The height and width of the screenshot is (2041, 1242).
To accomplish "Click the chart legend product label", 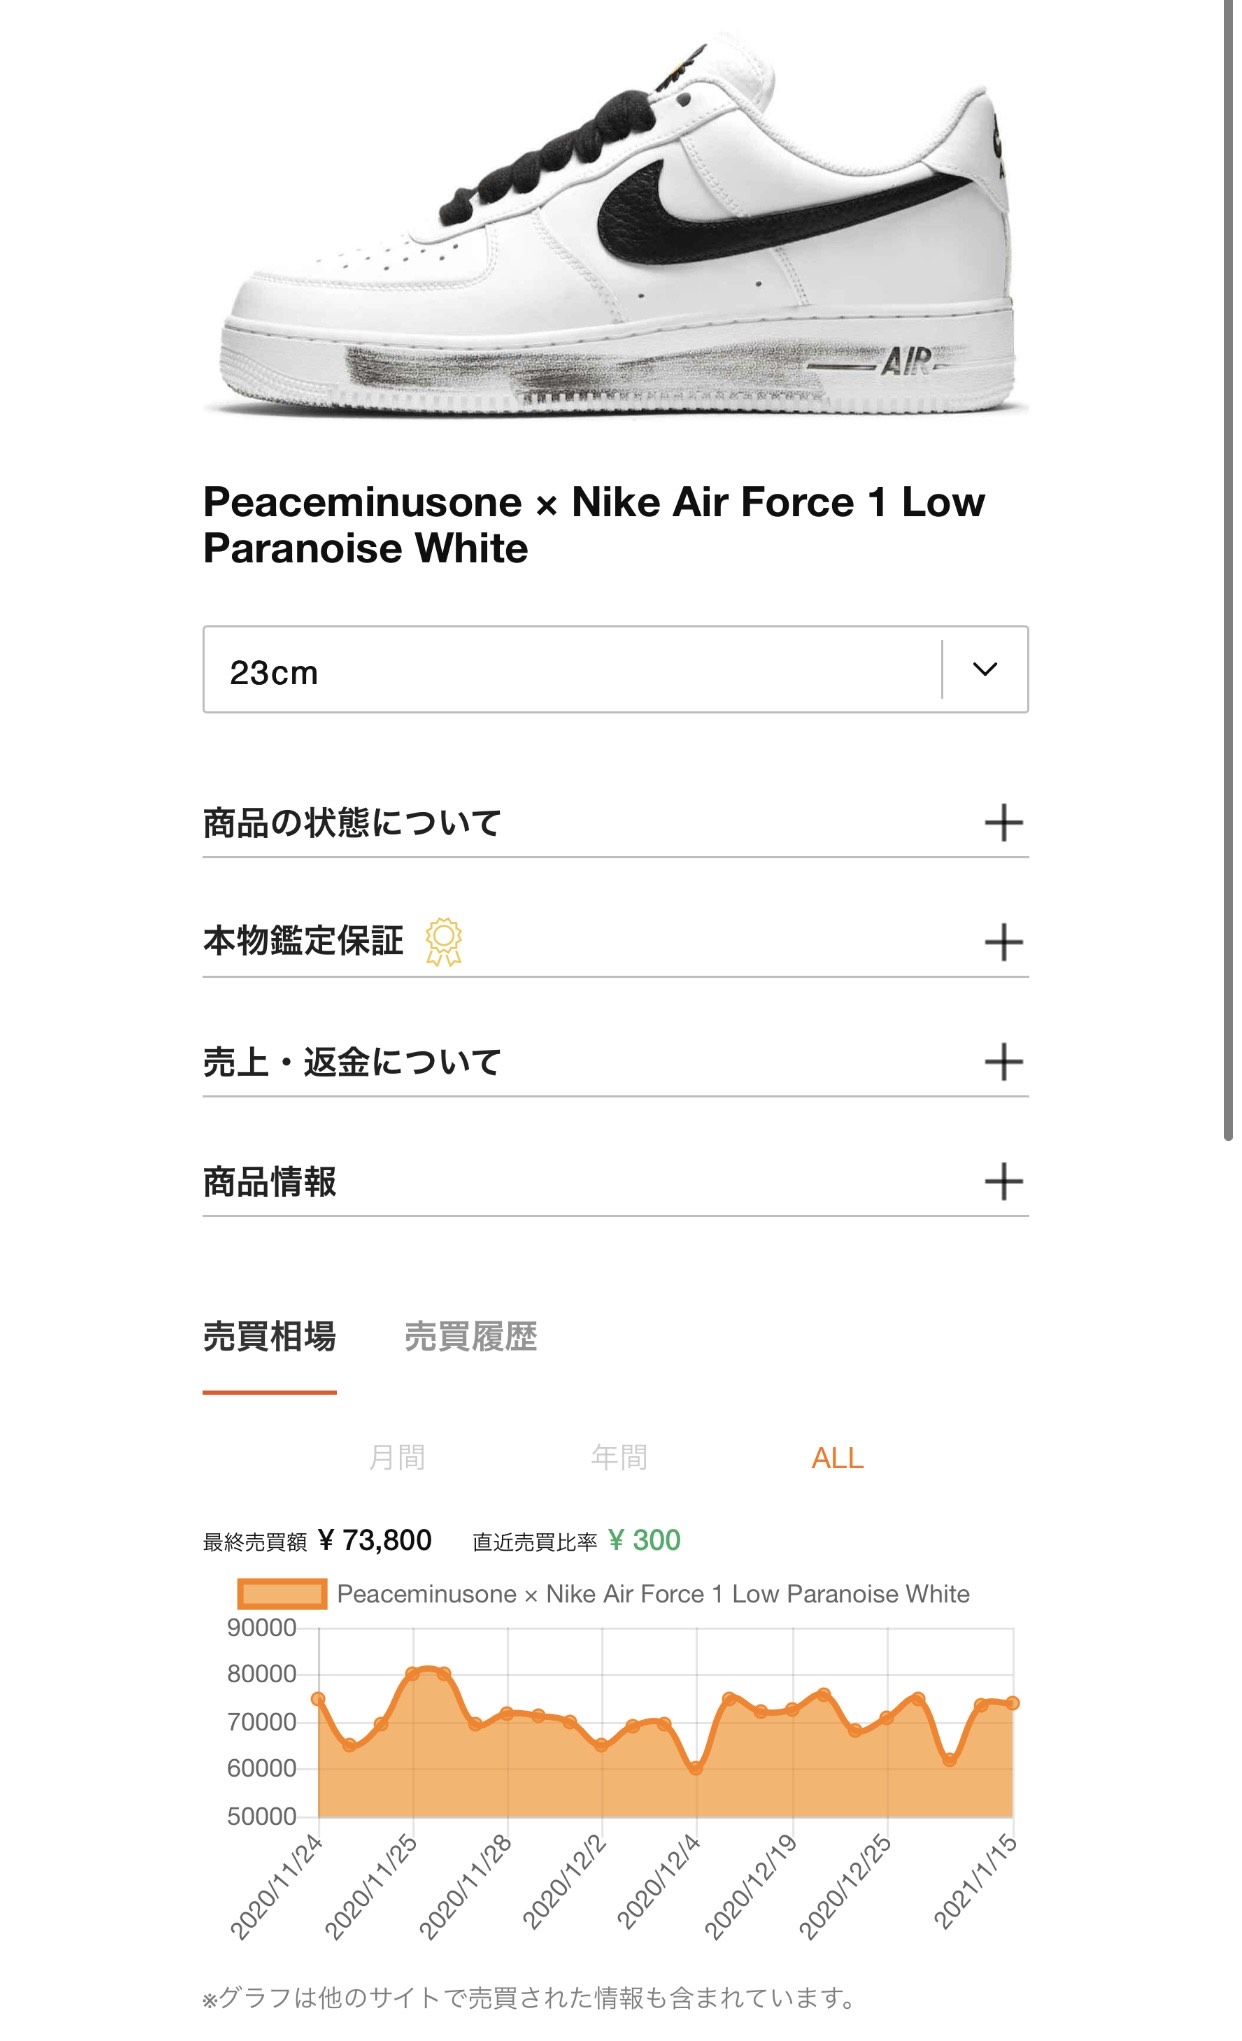I will [653, 1594].
